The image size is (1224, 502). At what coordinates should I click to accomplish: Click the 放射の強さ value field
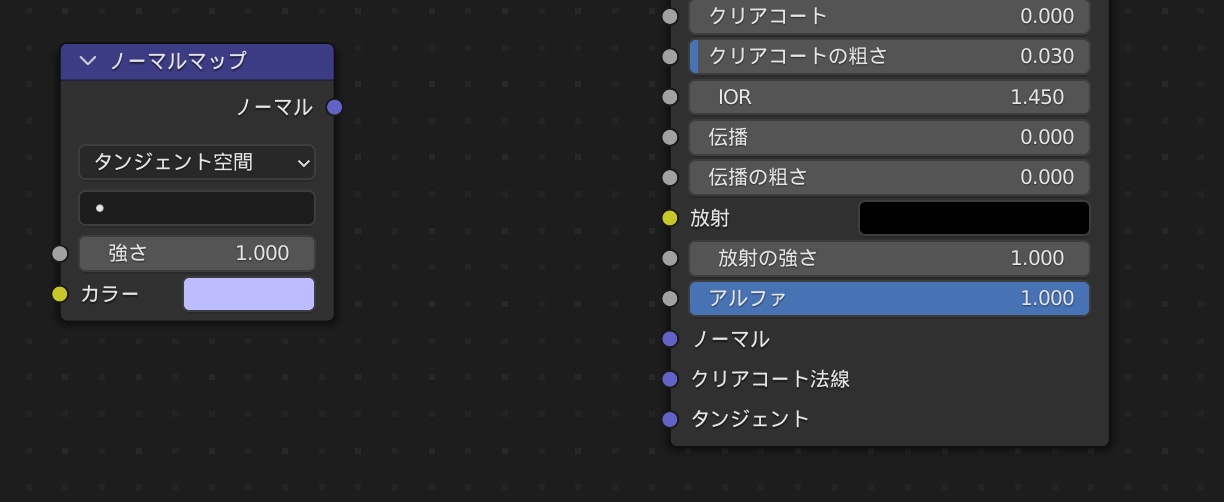pyautogui.click(x=889, y=258)
